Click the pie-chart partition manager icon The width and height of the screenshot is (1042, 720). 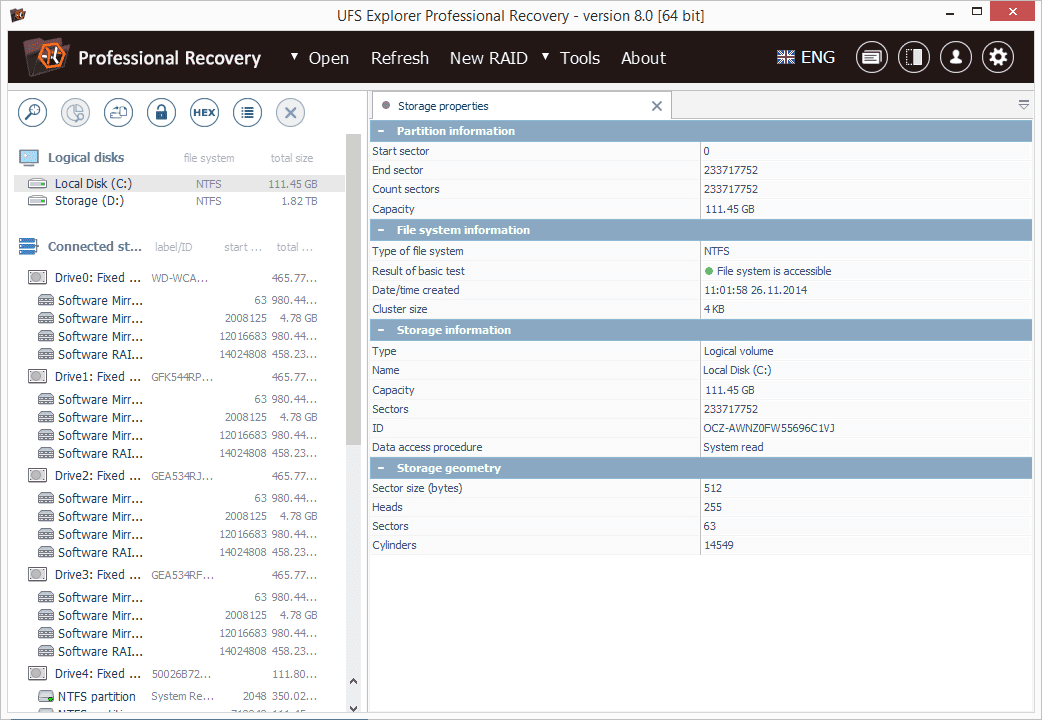pyautogui.click(x=75, y=112)
